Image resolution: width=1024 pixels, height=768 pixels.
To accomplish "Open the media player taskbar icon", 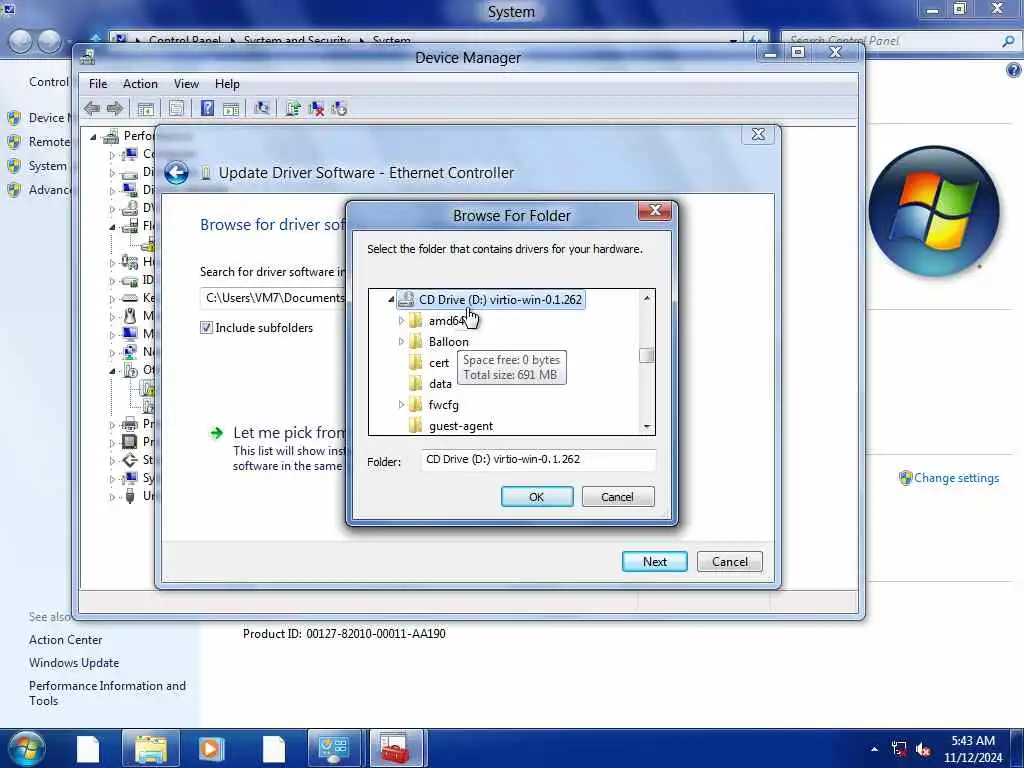I will (x=211, y=748).
